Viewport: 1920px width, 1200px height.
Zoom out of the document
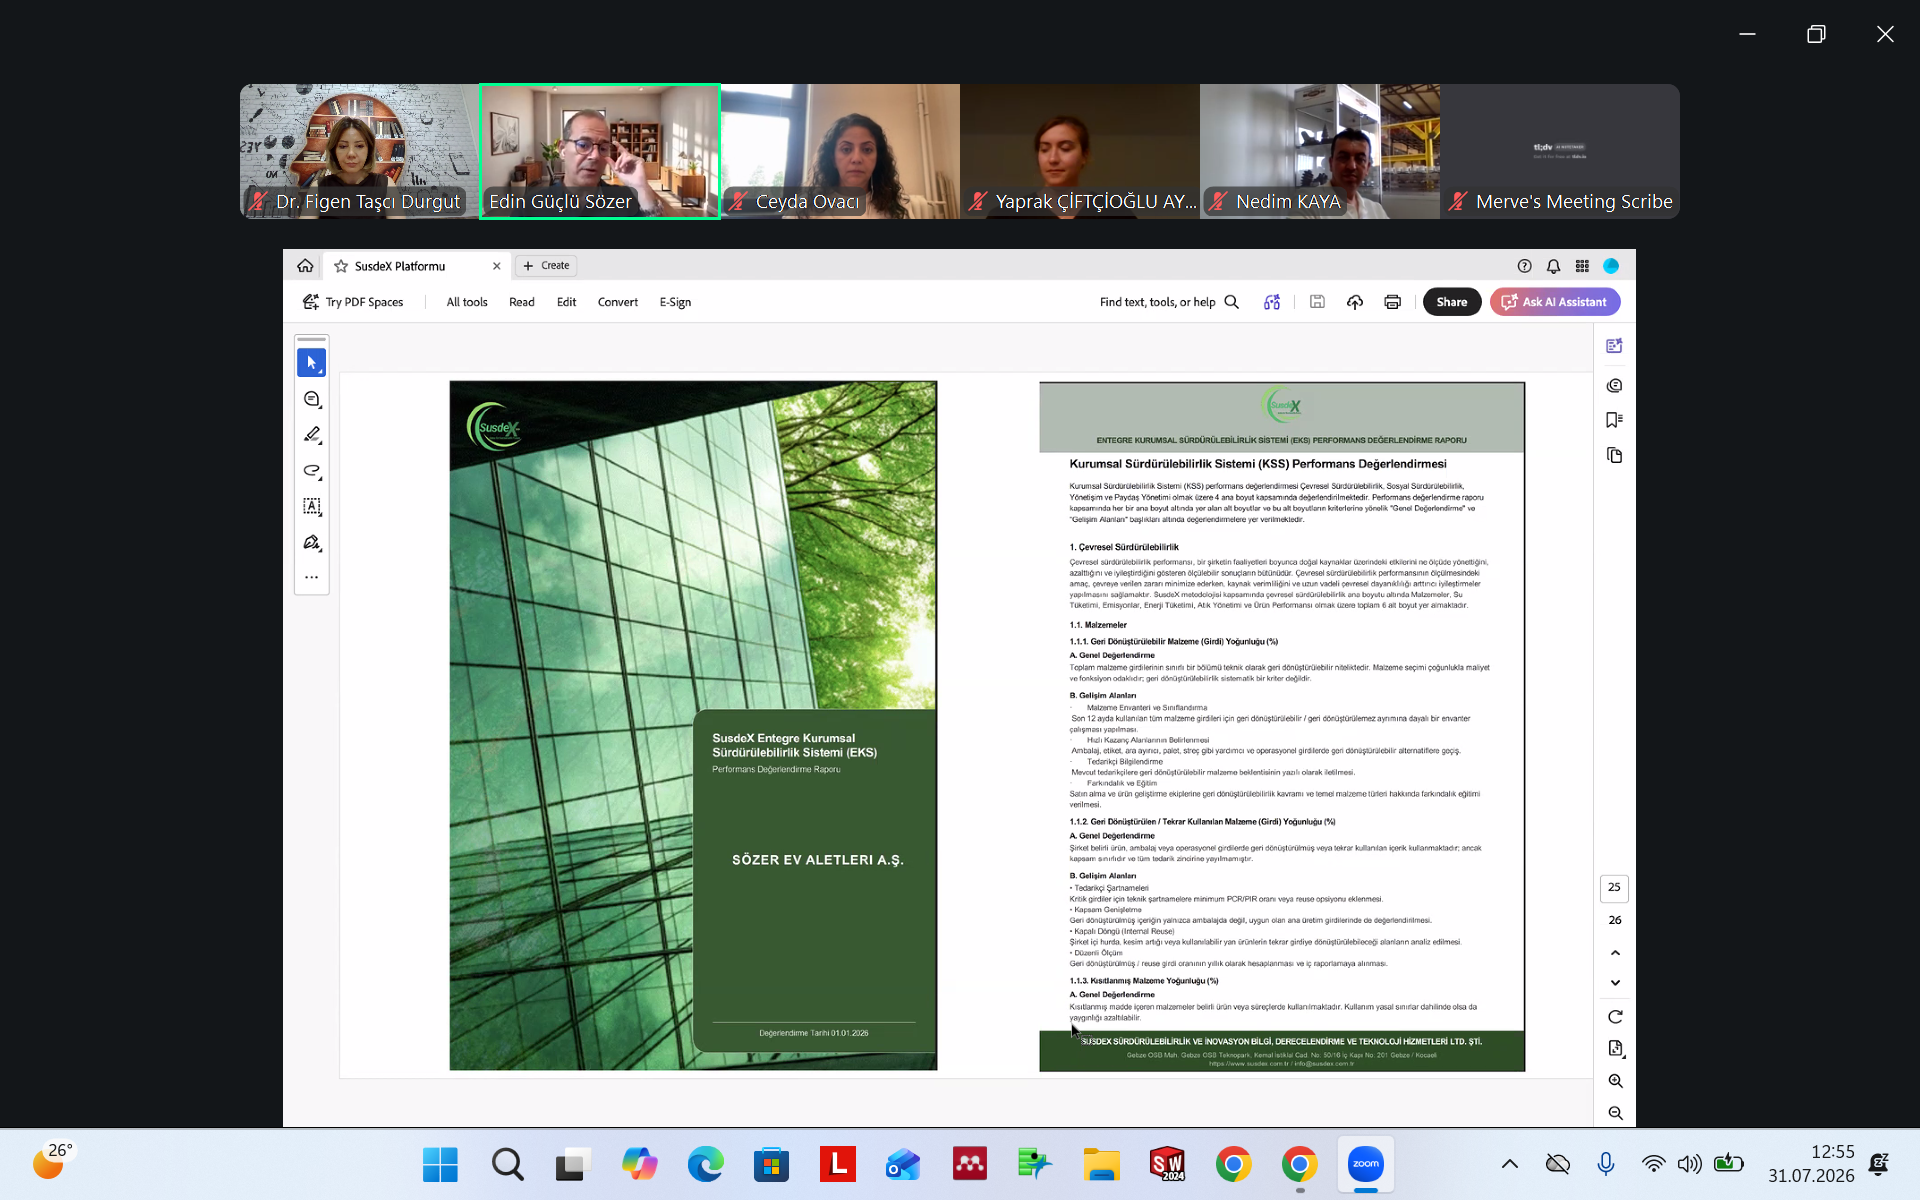pos(1615,1113)
